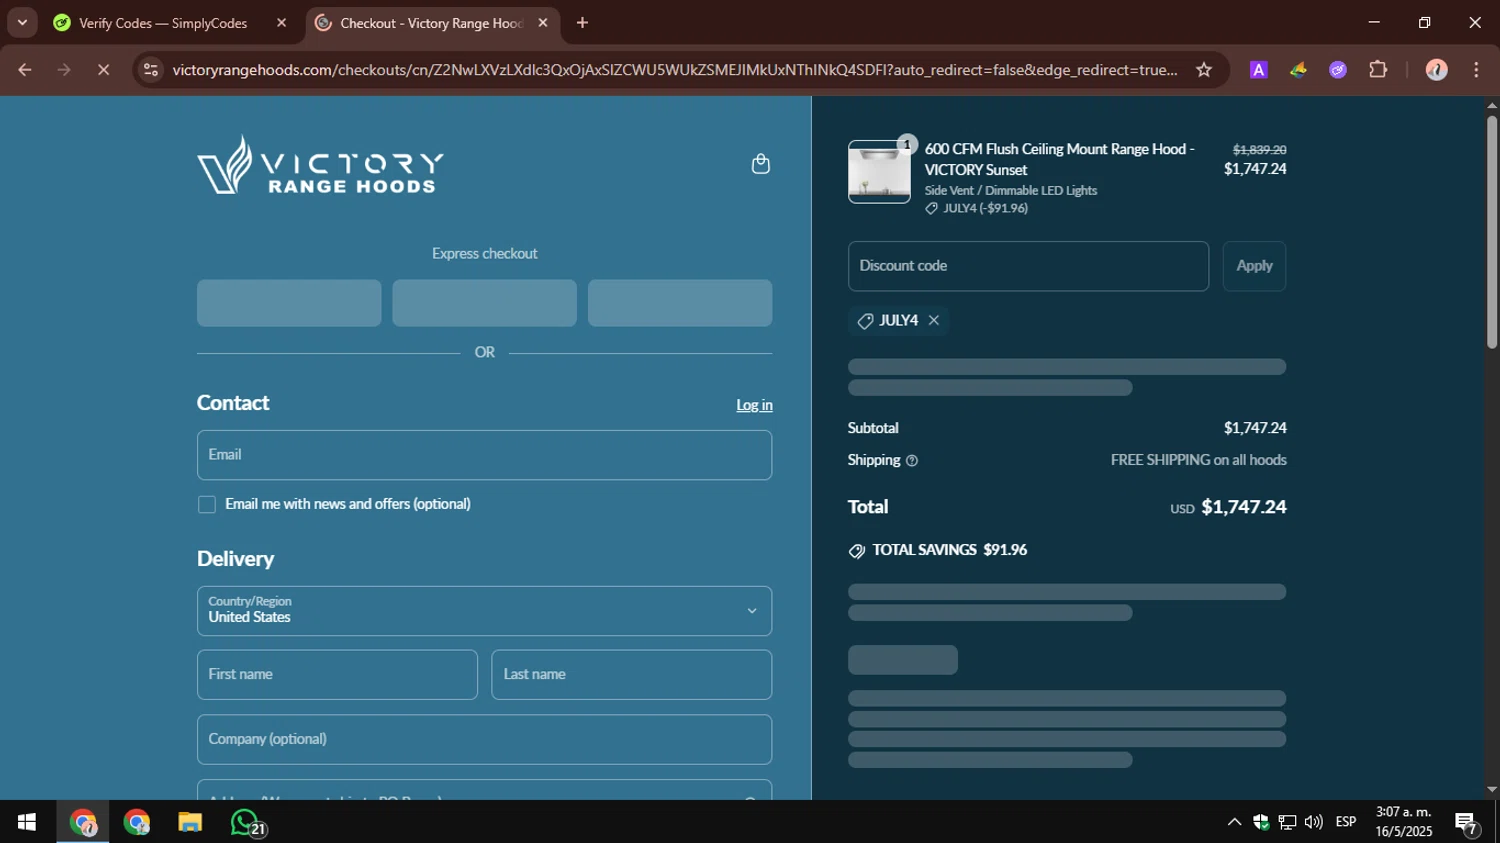The width and height of the screenshot is (1500, 843).
Task: Click the Victory Range Hoods logo
Action: pyautogui.click(x=321, y=165)
